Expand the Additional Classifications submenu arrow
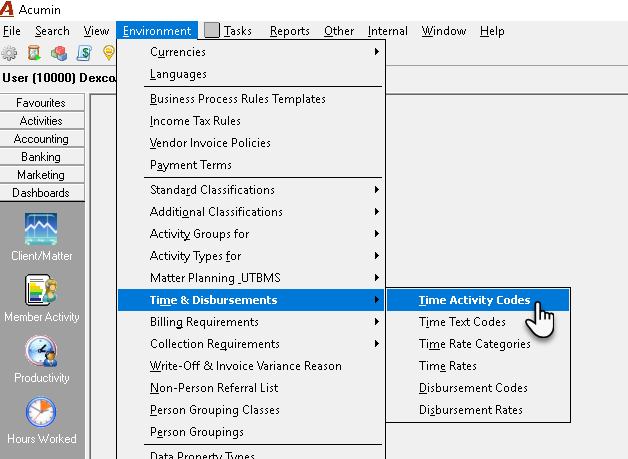The width and height of the screenshot is (628, 459). (x=376, y=211)
